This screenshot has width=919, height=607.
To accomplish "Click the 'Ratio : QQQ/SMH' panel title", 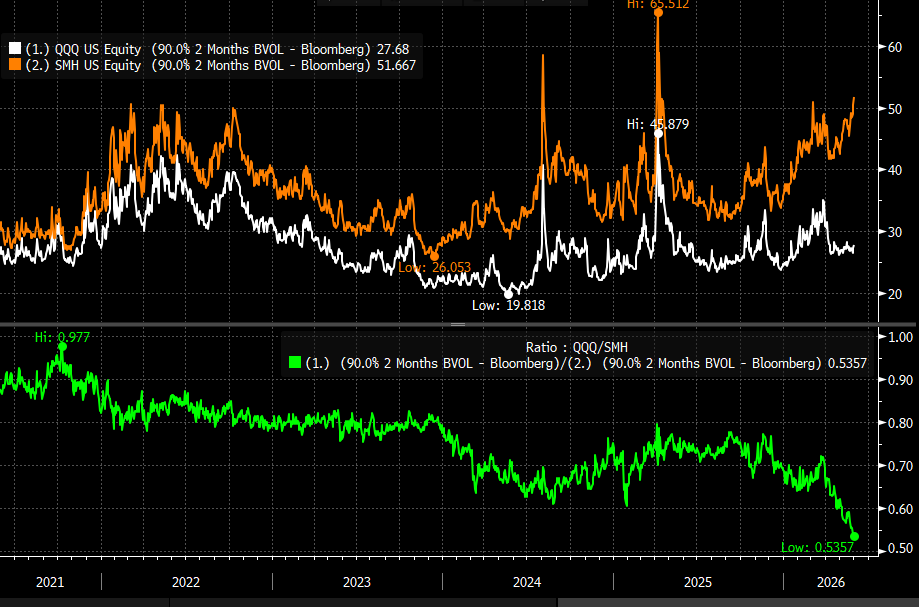I will click(577, 347).
